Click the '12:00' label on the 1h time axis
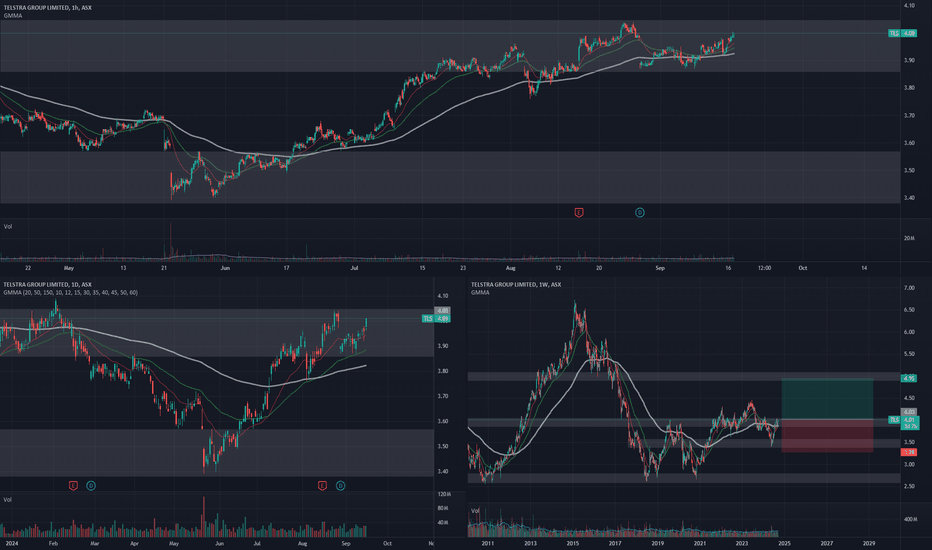Screen dimensions: 932x550 tap(764, 268)
